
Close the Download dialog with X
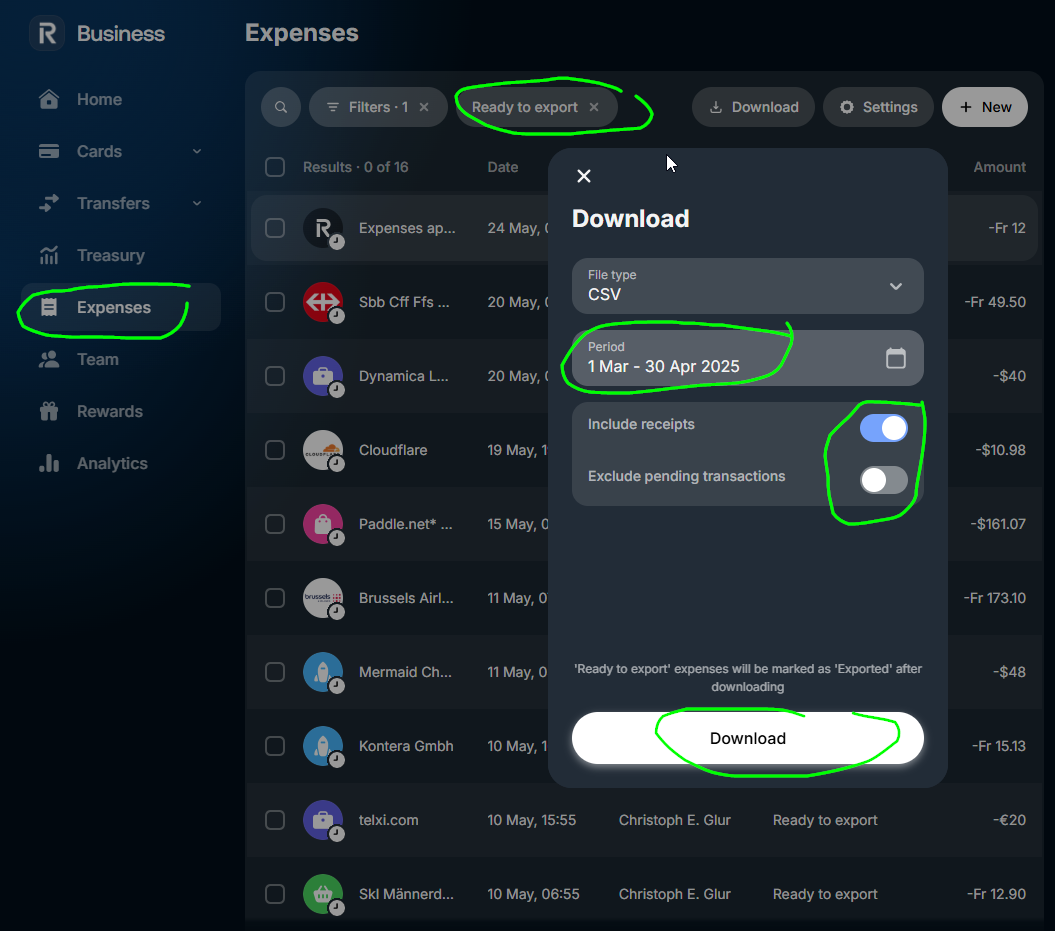pos(584,176)
